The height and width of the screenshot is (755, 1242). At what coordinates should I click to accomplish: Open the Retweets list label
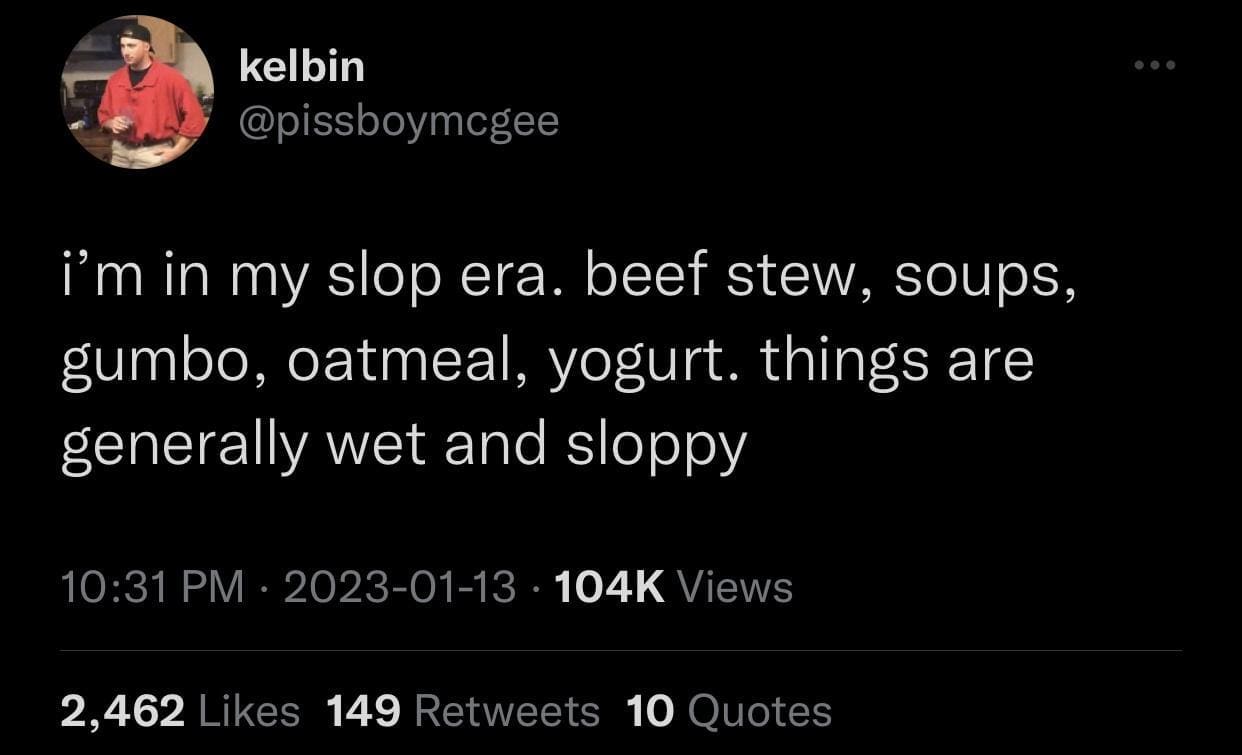pos(506,711)
